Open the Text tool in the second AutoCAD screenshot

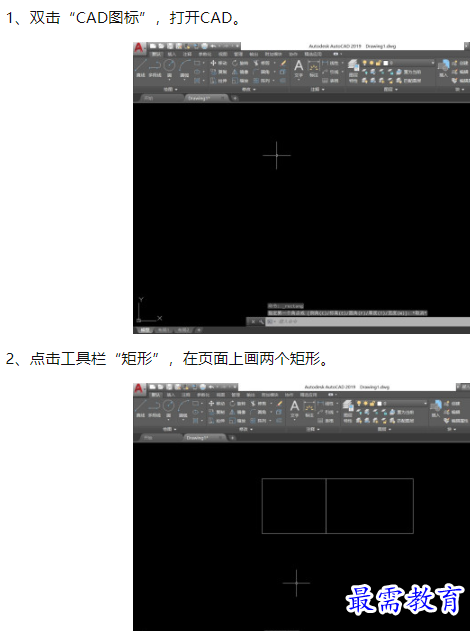[295, 408]
